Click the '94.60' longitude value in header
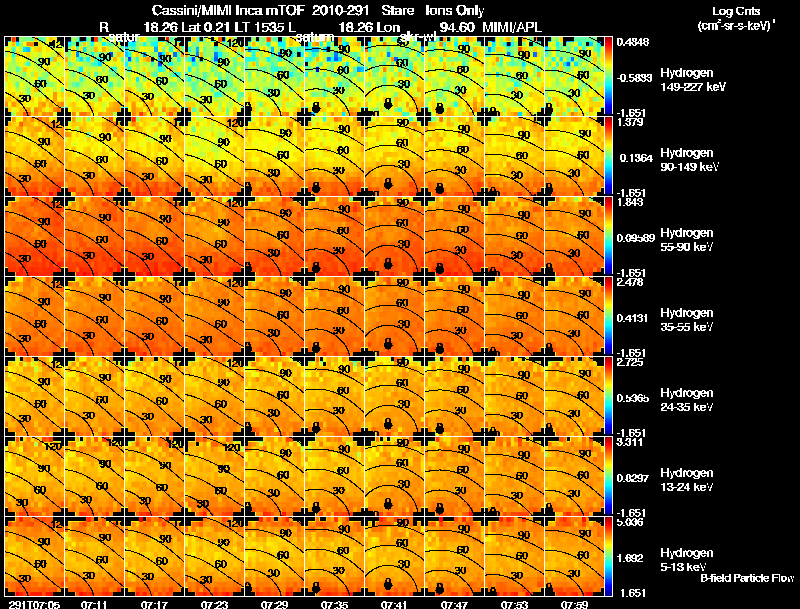 pos(457,27)
